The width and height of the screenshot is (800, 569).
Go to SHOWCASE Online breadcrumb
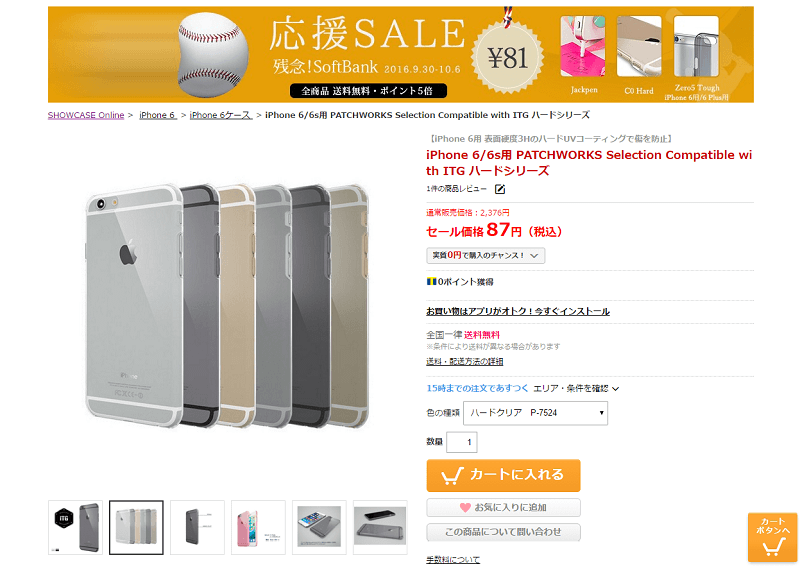[x=86, y=115]
